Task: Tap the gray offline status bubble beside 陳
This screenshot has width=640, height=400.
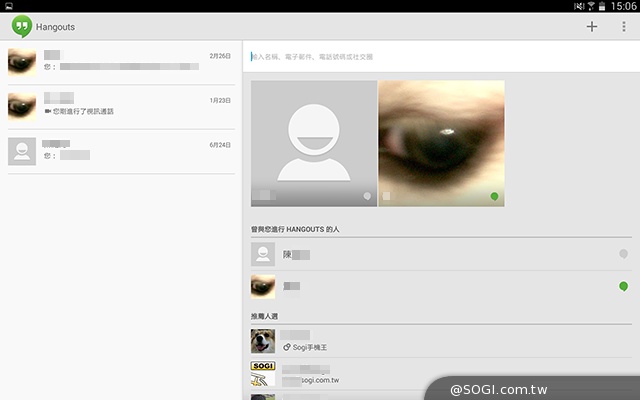Action: [x=623, y=254]
